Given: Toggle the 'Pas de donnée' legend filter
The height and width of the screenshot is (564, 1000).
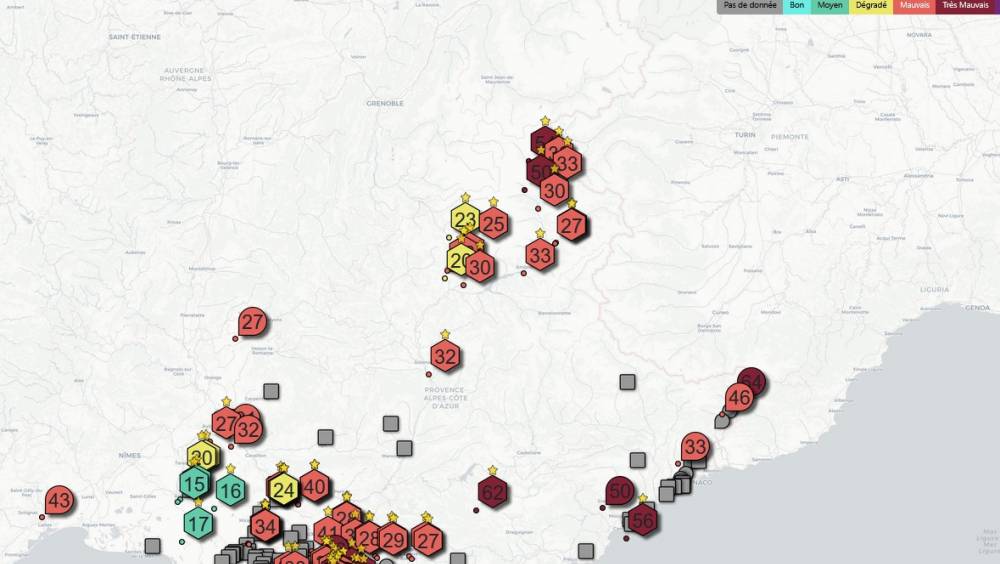Looking at the screenshot, I should [749, 6].
